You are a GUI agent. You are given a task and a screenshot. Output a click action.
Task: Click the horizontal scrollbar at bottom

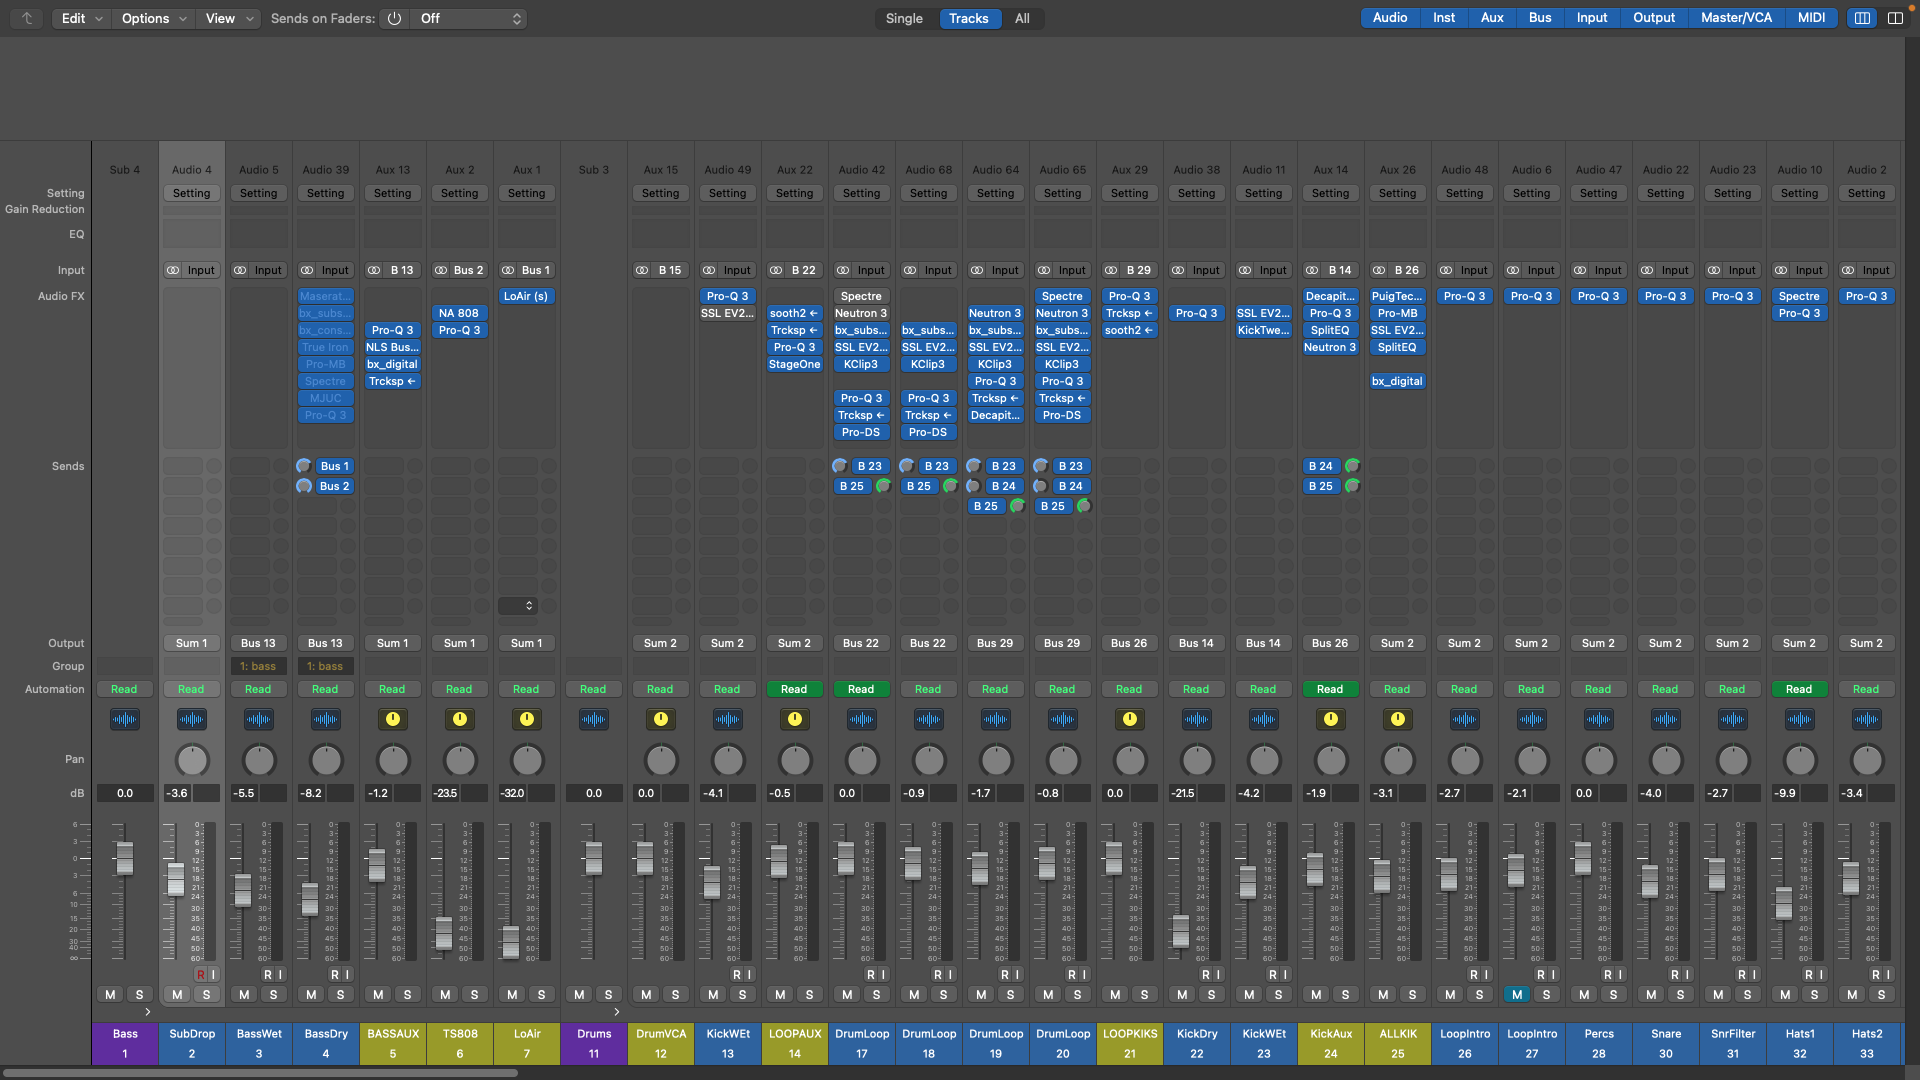tap(260, 1073)
